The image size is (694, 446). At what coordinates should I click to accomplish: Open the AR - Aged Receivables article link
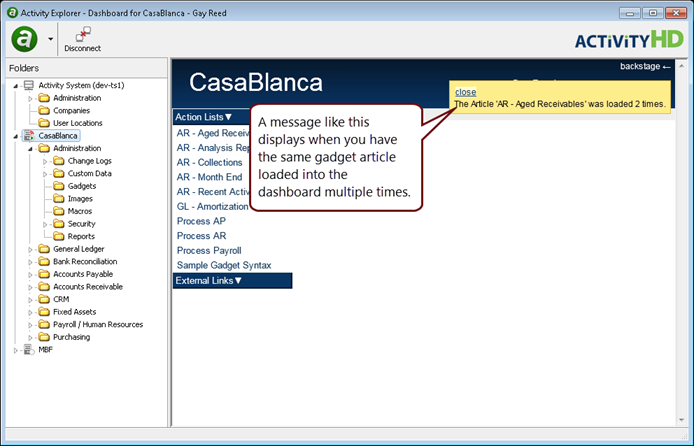coord(213,133)
